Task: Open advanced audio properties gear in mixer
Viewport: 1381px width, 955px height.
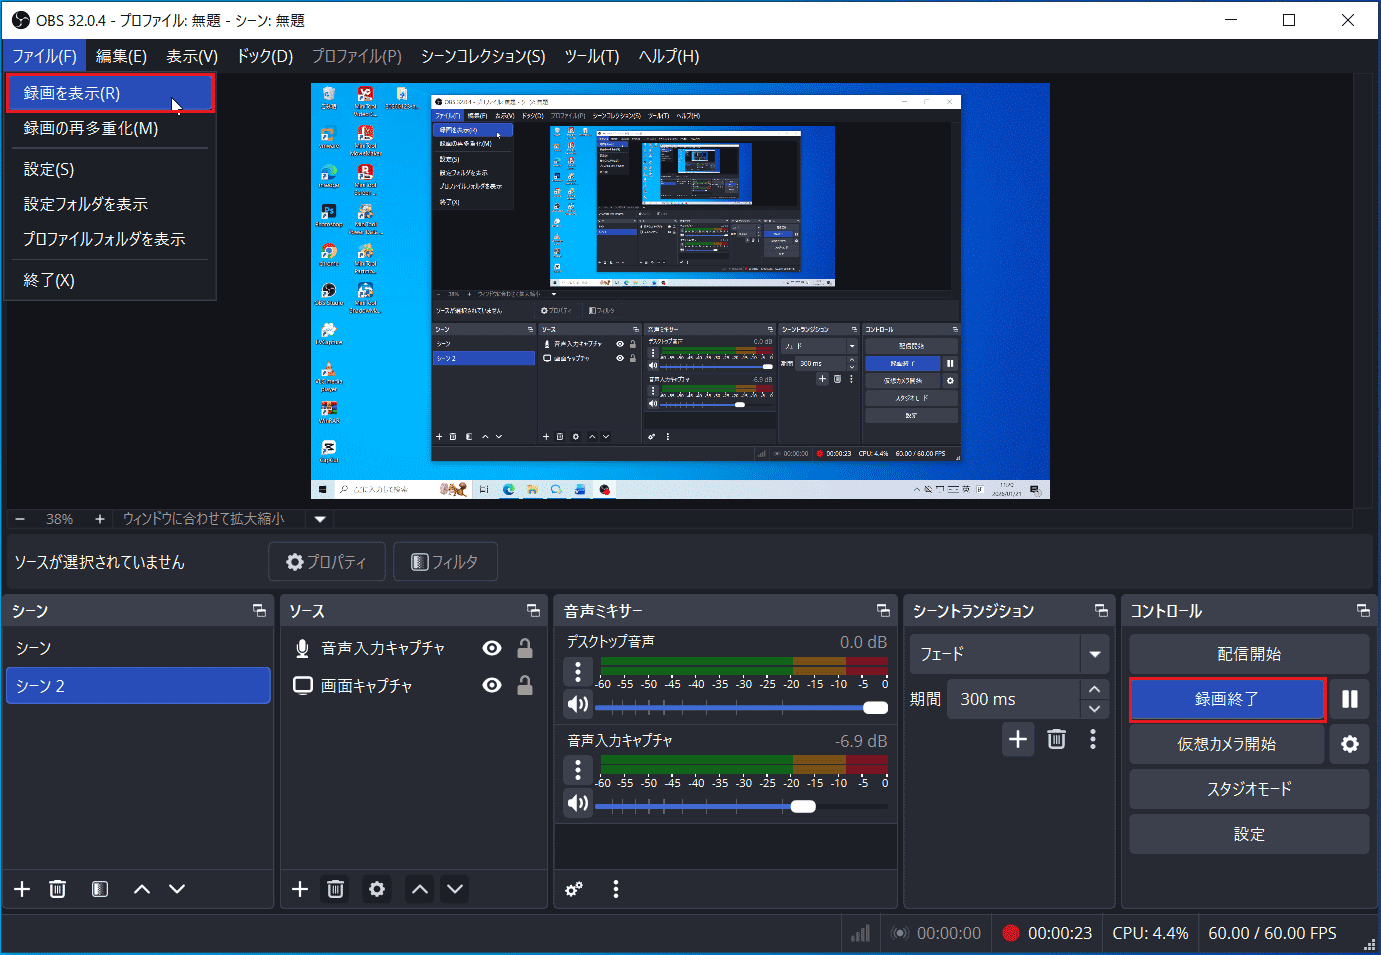Action: 574,888
